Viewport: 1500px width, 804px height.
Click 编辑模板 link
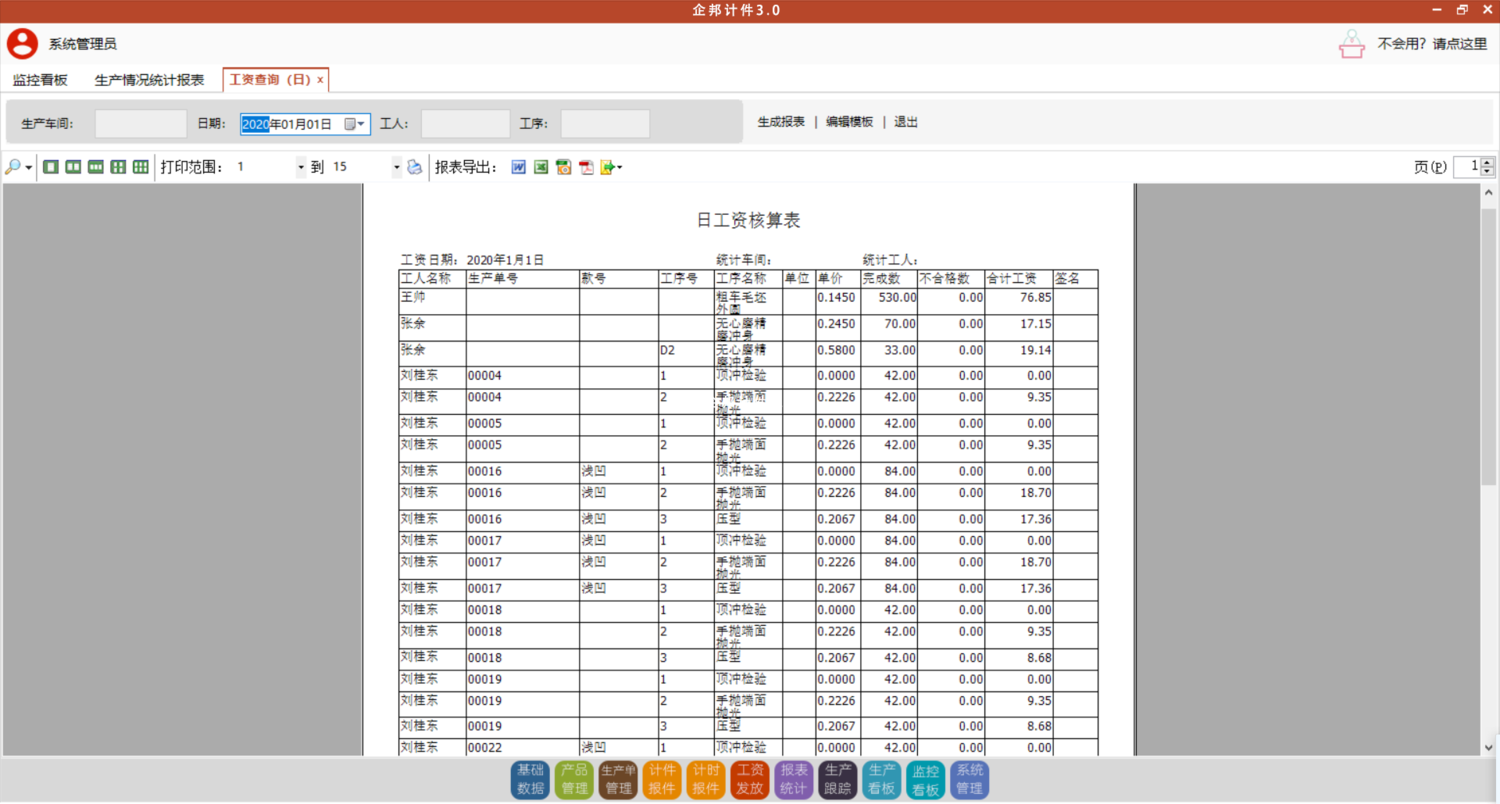point(849,122)
